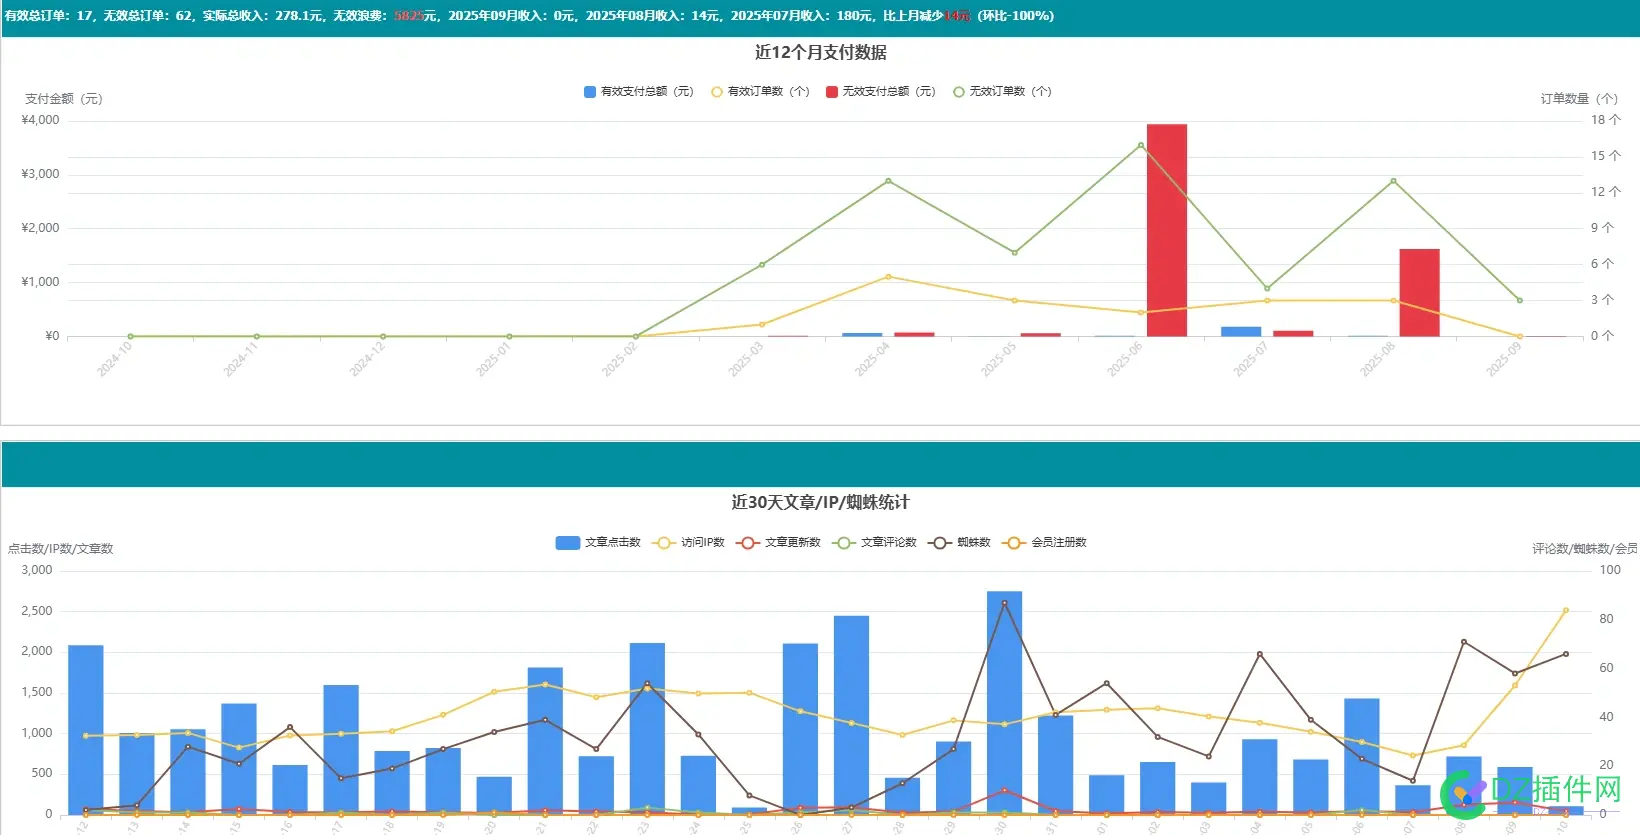
Task: Click the green peak point above 2025-06
Action: click(1141, 146)
